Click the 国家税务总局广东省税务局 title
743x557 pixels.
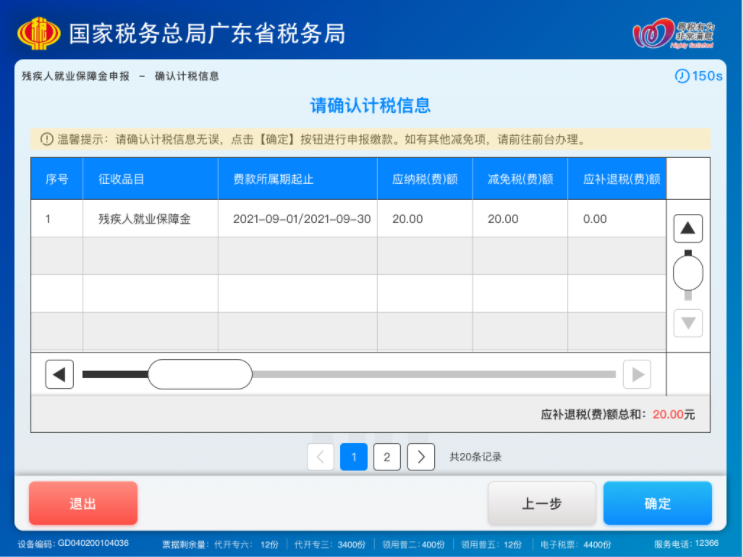208,34
